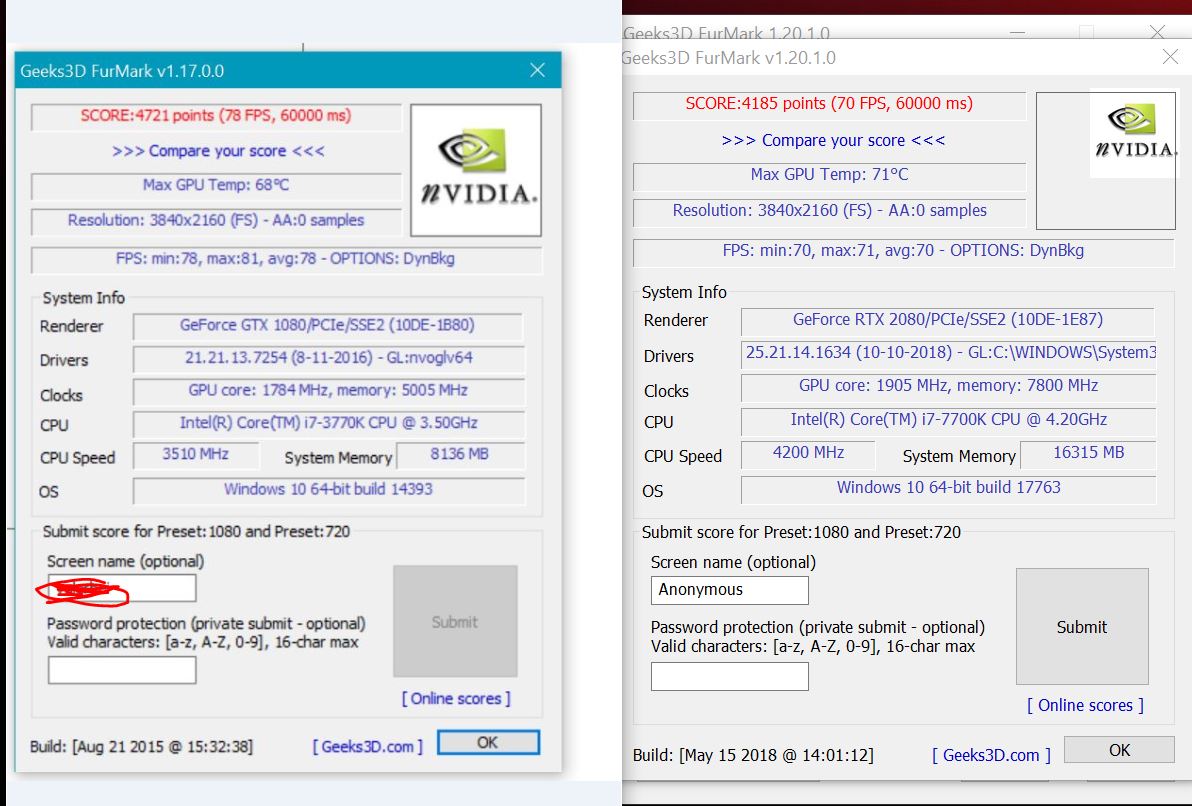Viewport: 1192px width, 806px height.
Task: Click FPS min:70 max:71 results line
Action: pyautogui.click(x=903, y=251)
